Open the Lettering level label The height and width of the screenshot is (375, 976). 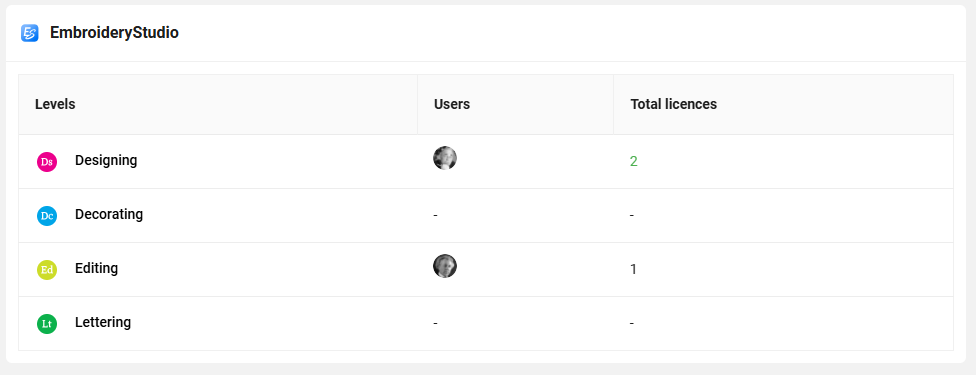tap(103, 323)
